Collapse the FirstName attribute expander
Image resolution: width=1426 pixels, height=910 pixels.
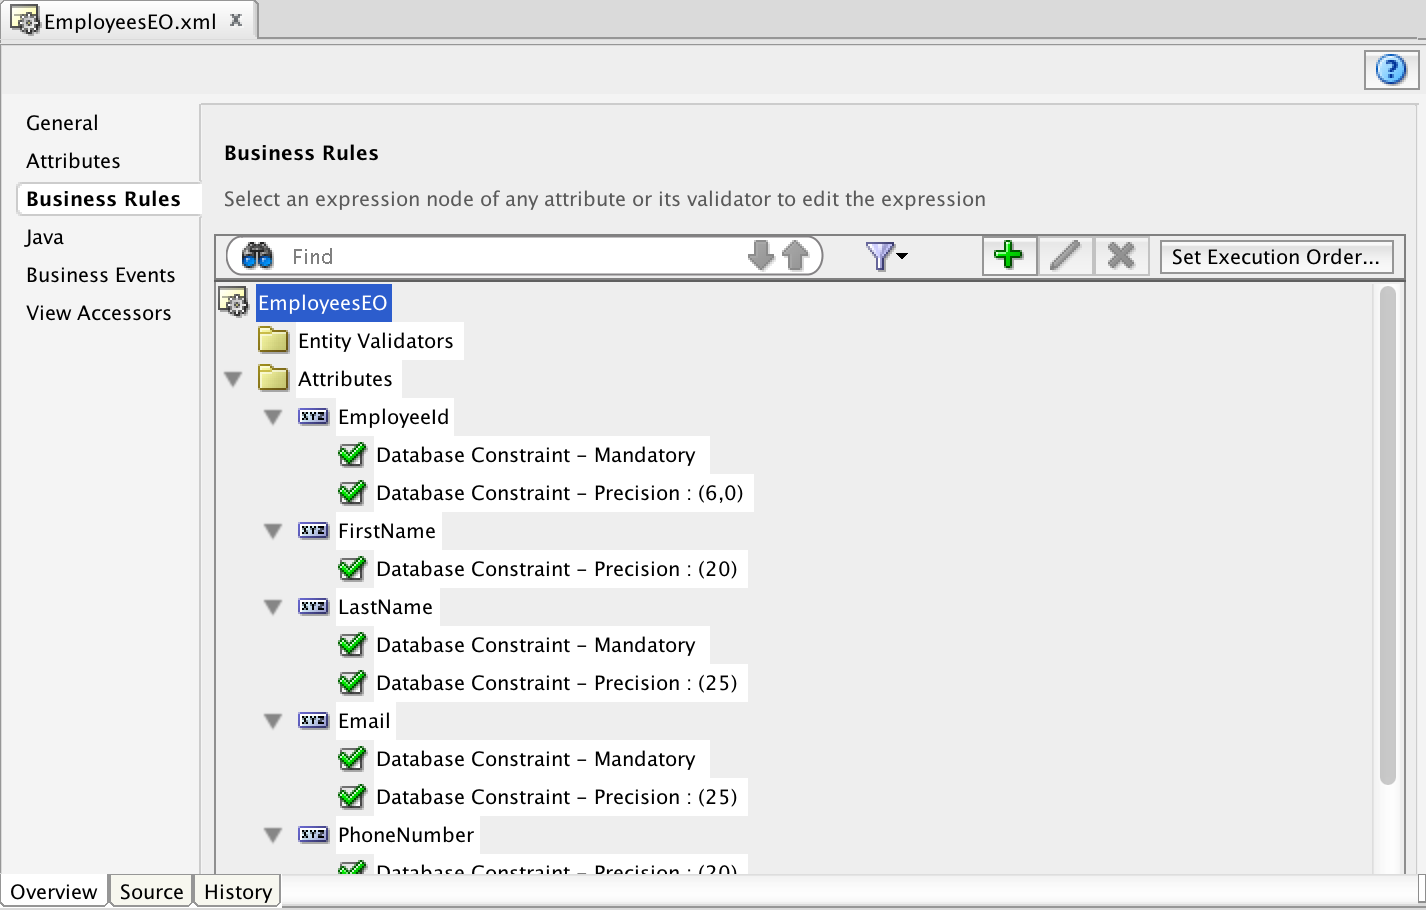pyautogui.click(x=273, y=530)
